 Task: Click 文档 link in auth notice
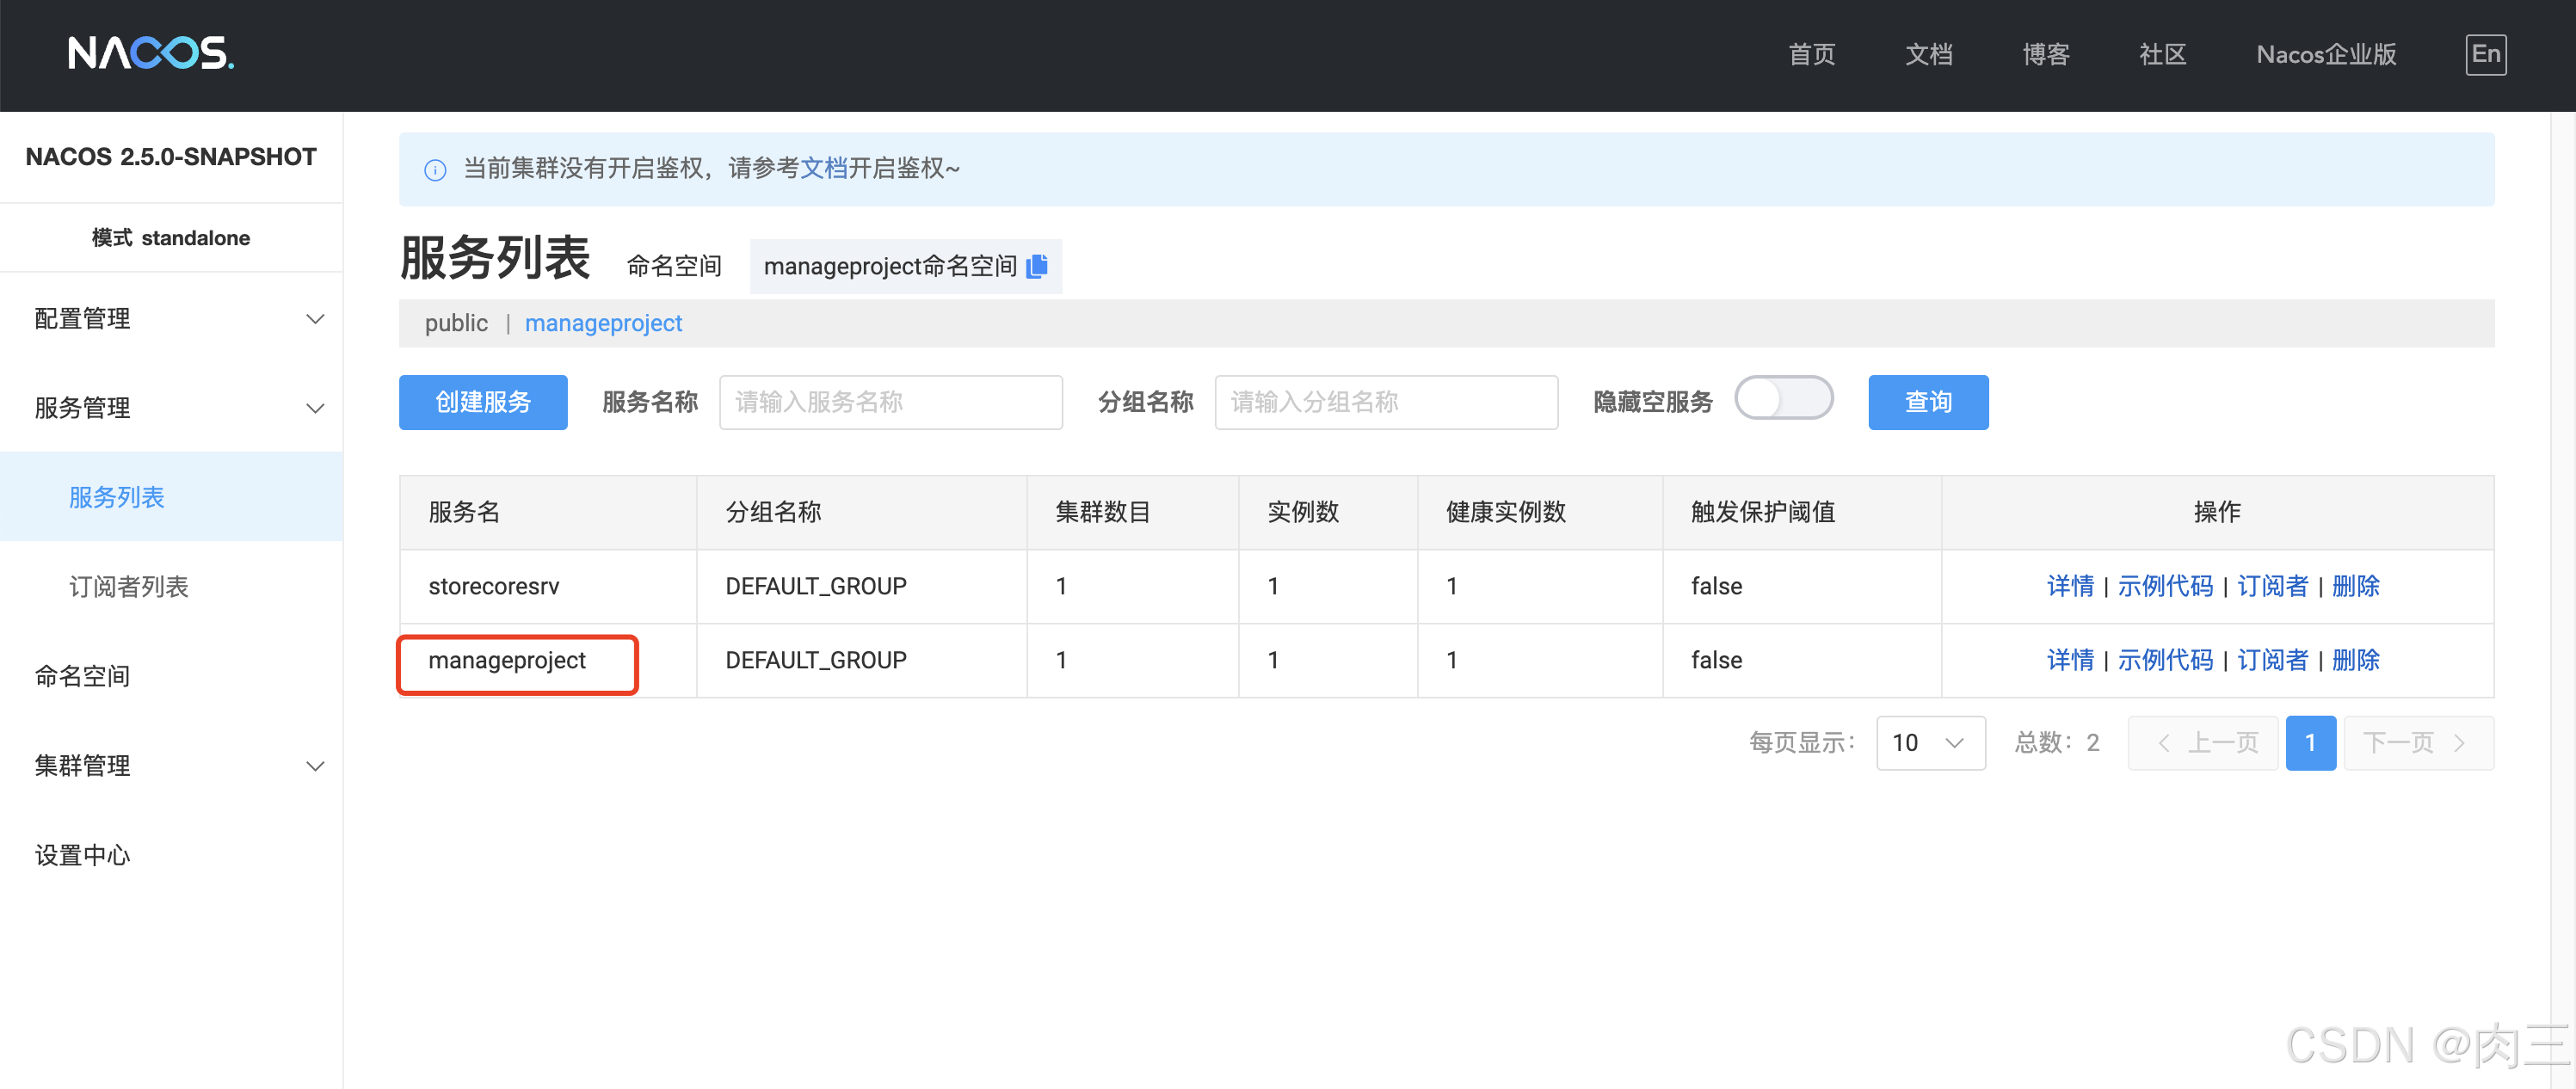[823, 168]
